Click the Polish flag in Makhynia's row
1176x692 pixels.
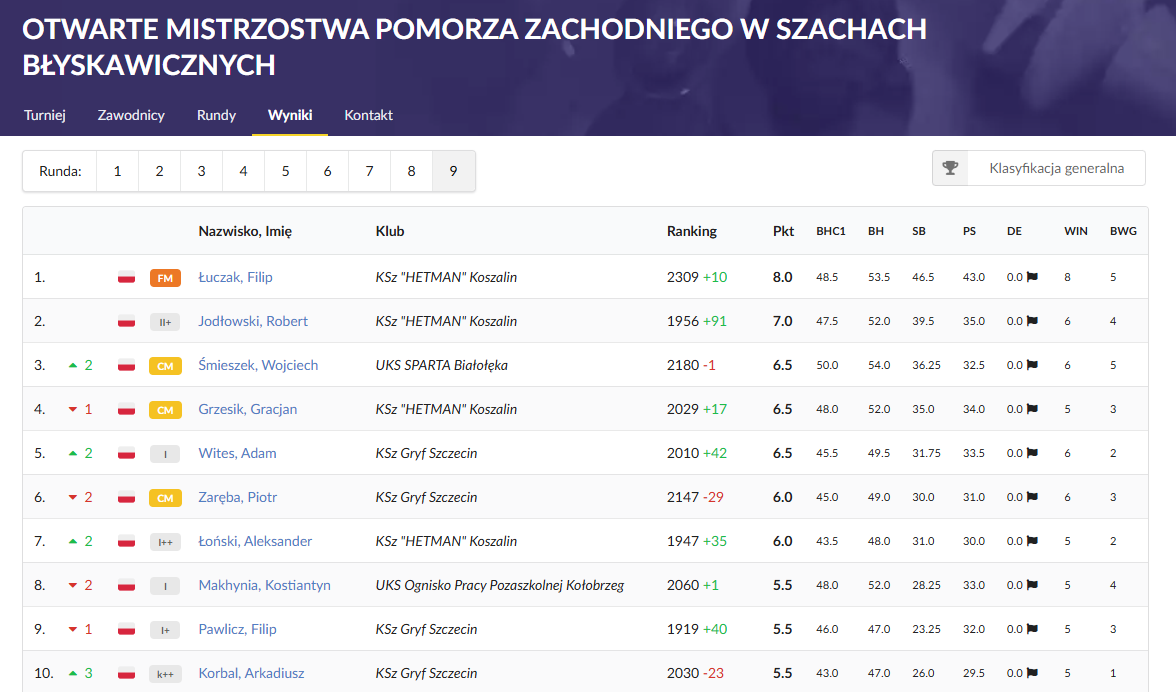point(127,585)
